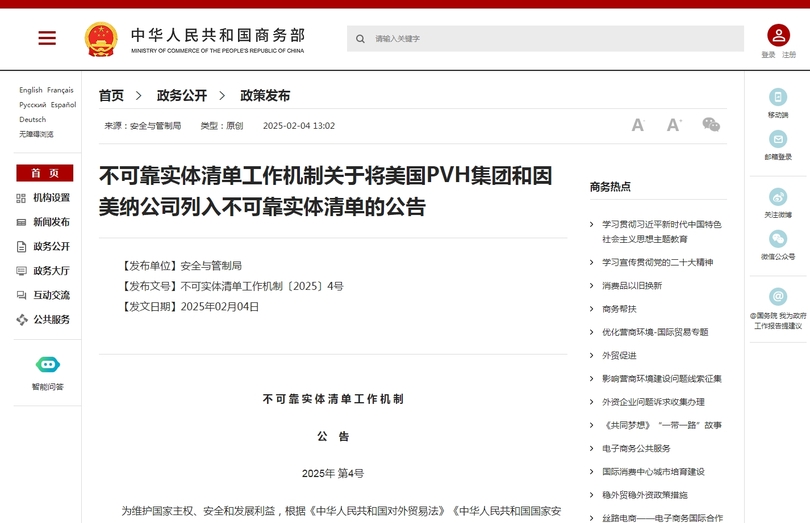Click 注册 register link
Screen dimensions: 810x523
pos(789,55)
